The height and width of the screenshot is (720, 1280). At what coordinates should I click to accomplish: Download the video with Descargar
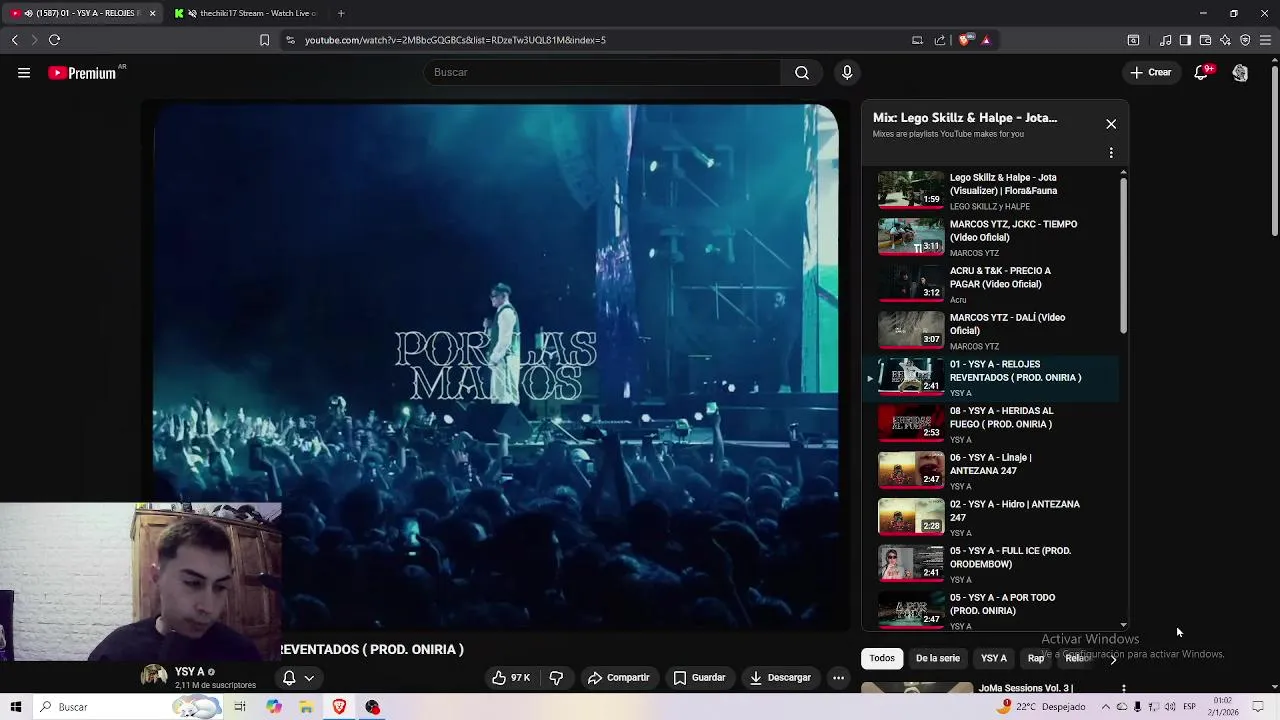click(x=780, y=677)
